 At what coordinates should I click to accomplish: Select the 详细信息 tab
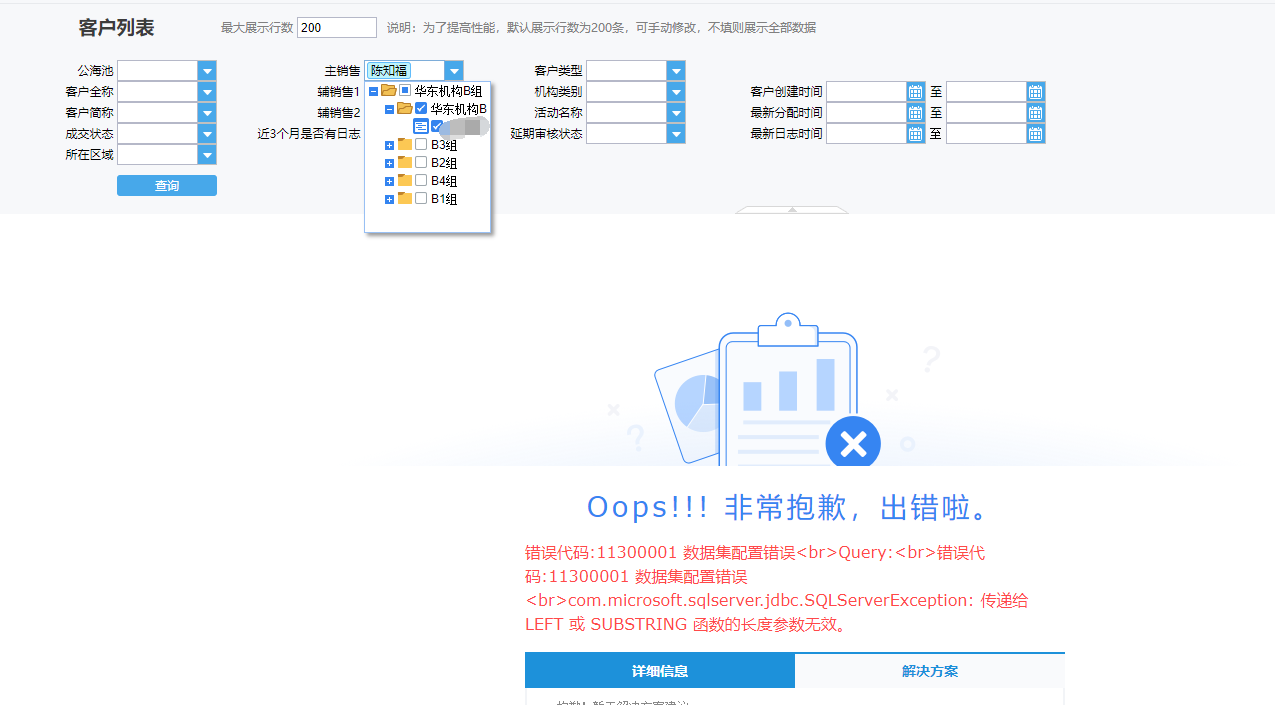pos(660,671)
